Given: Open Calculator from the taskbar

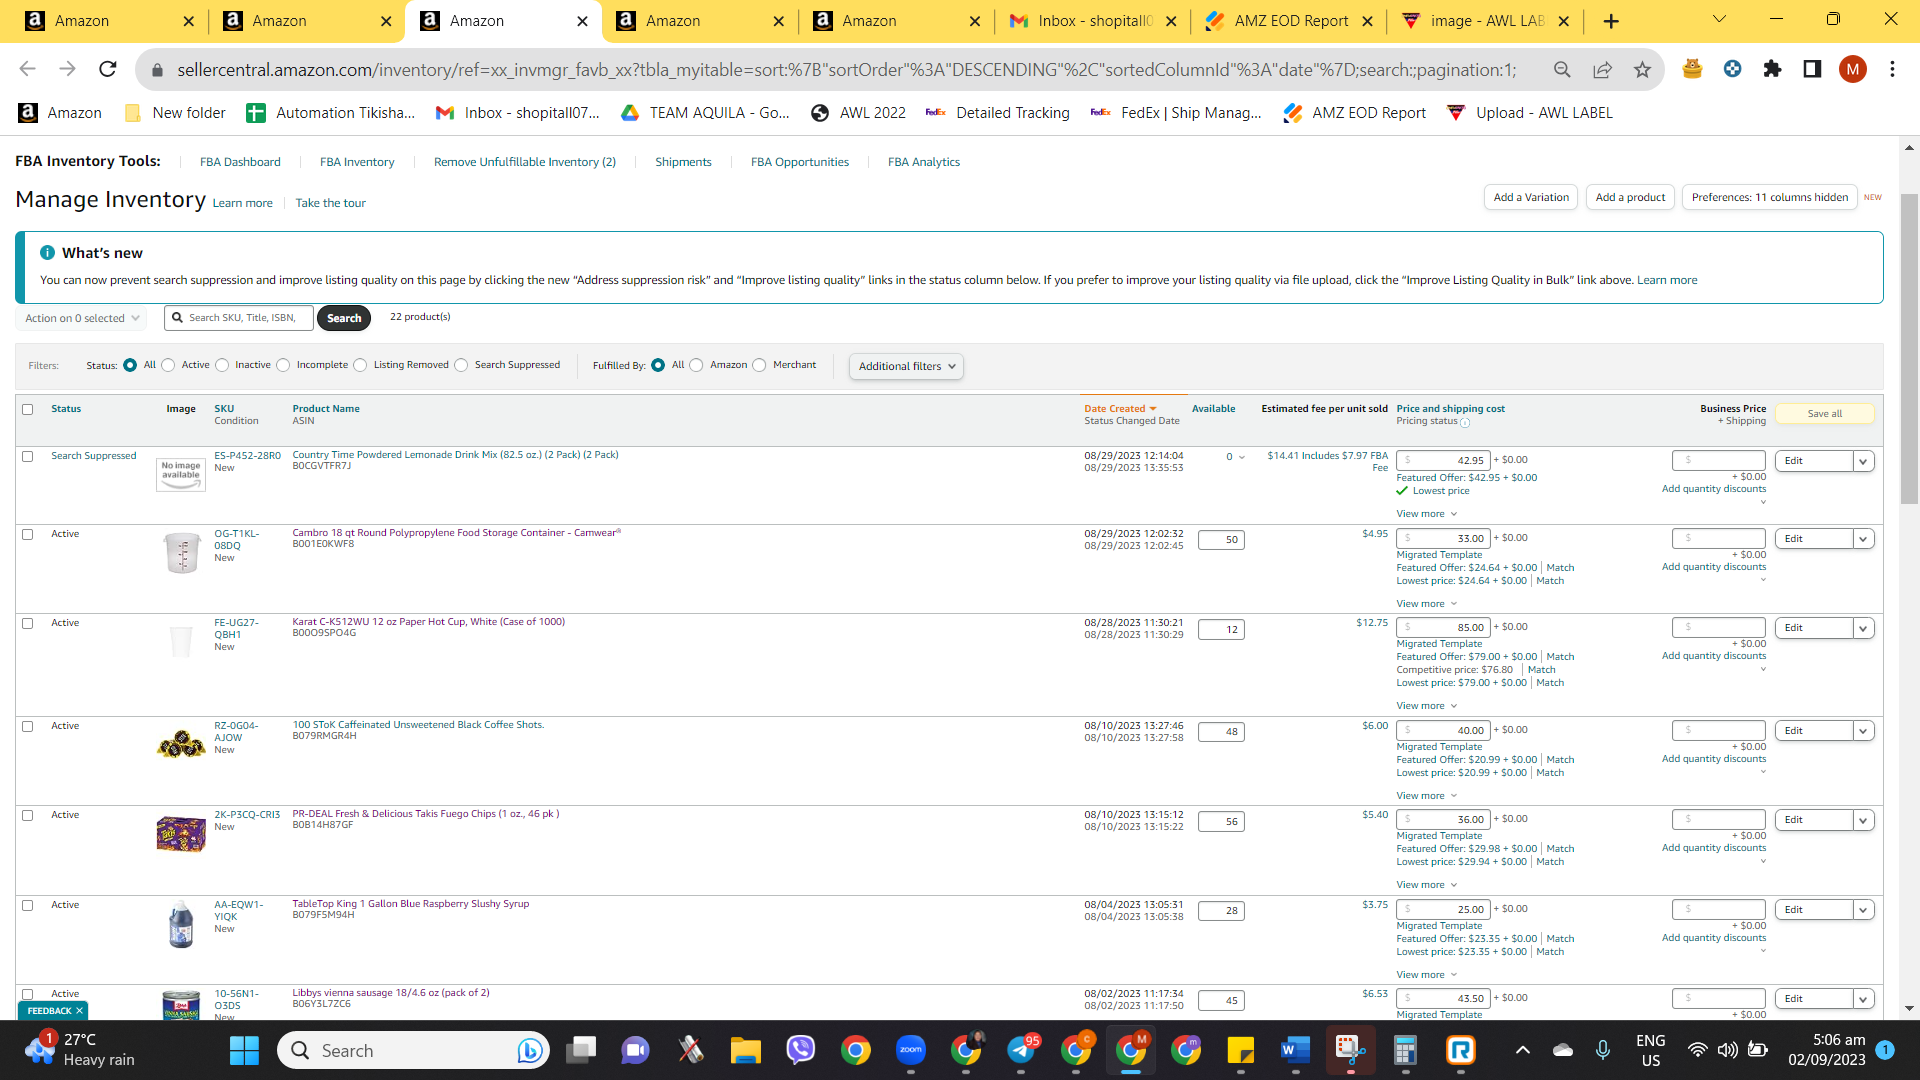Looking at the screenshot, I should point(1405,1050).
